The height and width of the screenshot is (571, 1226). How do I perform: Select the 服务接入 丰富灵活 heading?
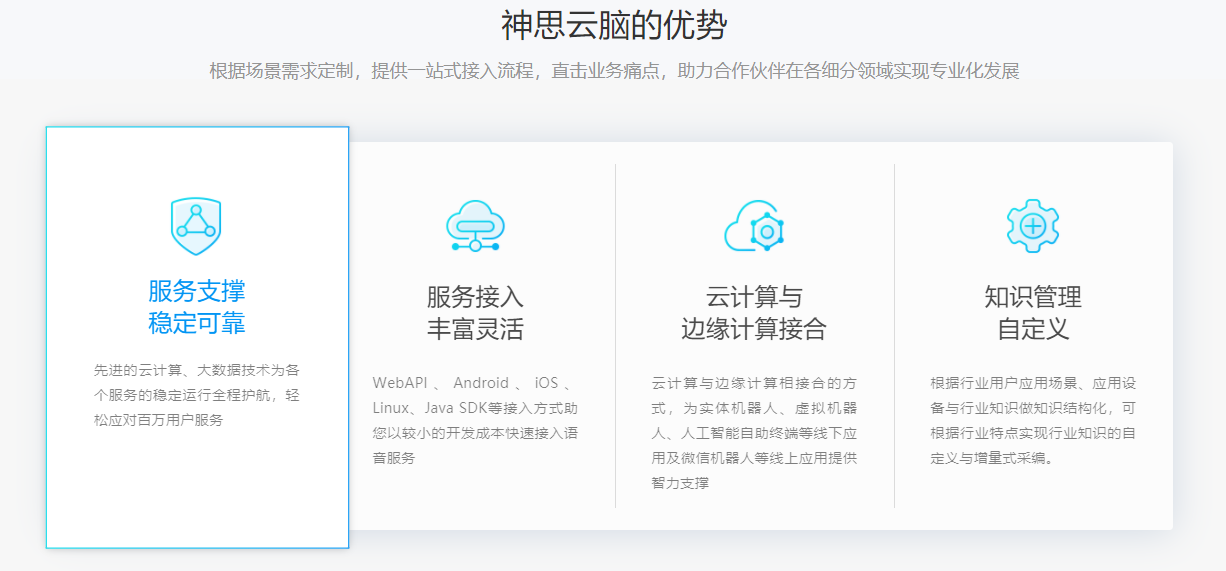coord(475,313)
